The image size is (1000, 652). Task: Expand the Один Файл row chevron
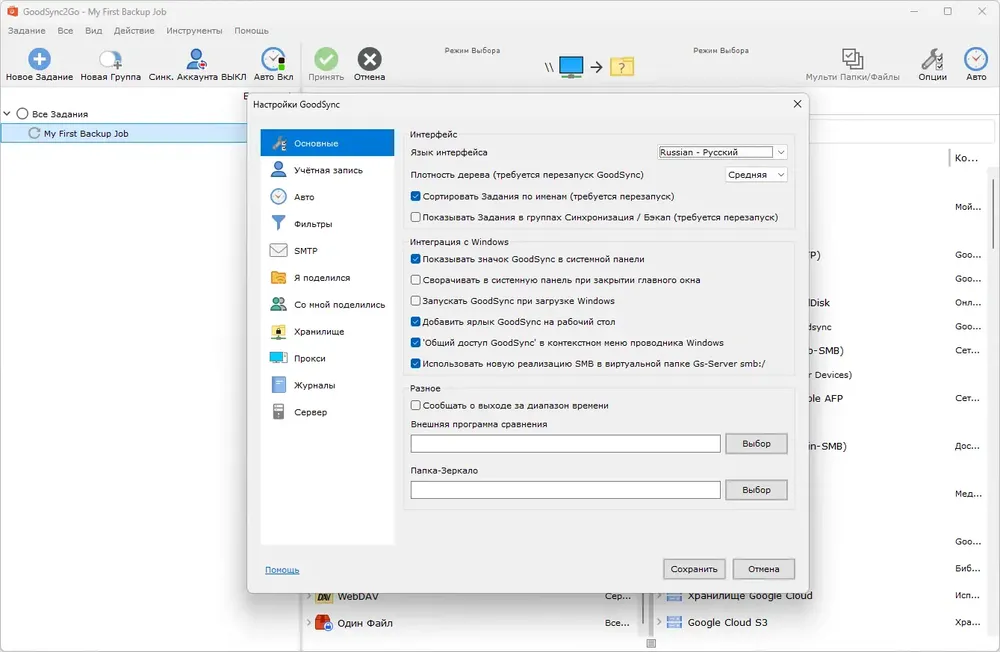pyautogui.click(x=309, y=623)
